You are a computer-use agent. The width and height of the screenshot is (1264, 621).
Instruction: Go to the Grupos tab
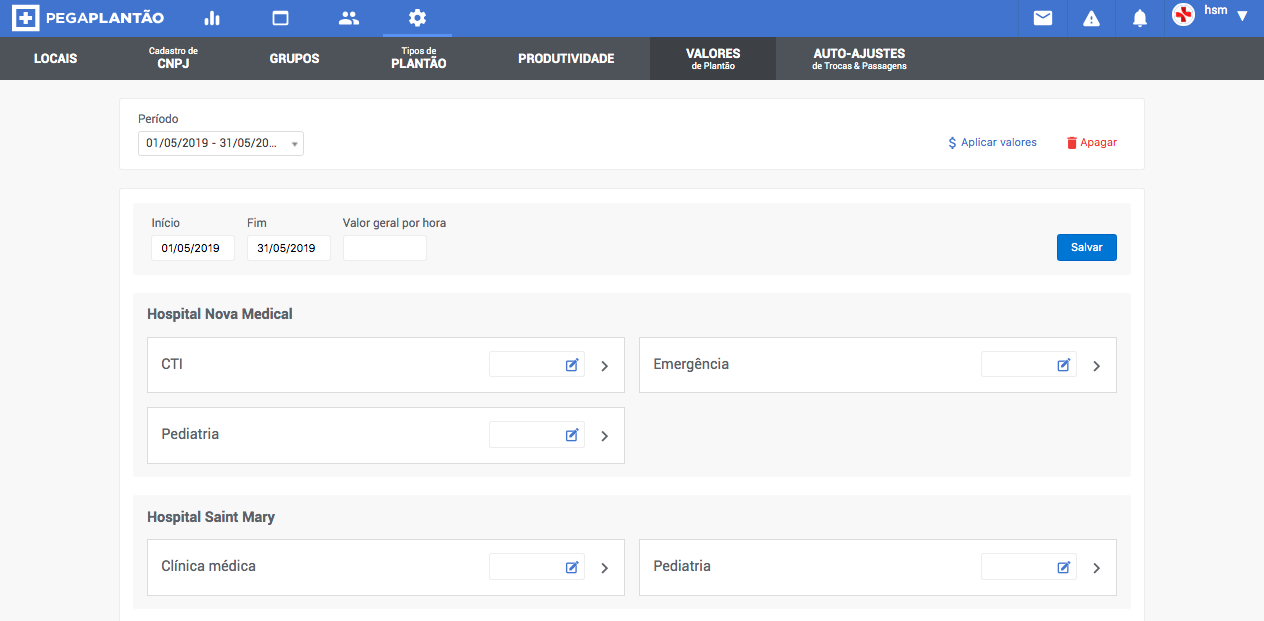click(294, 59)
